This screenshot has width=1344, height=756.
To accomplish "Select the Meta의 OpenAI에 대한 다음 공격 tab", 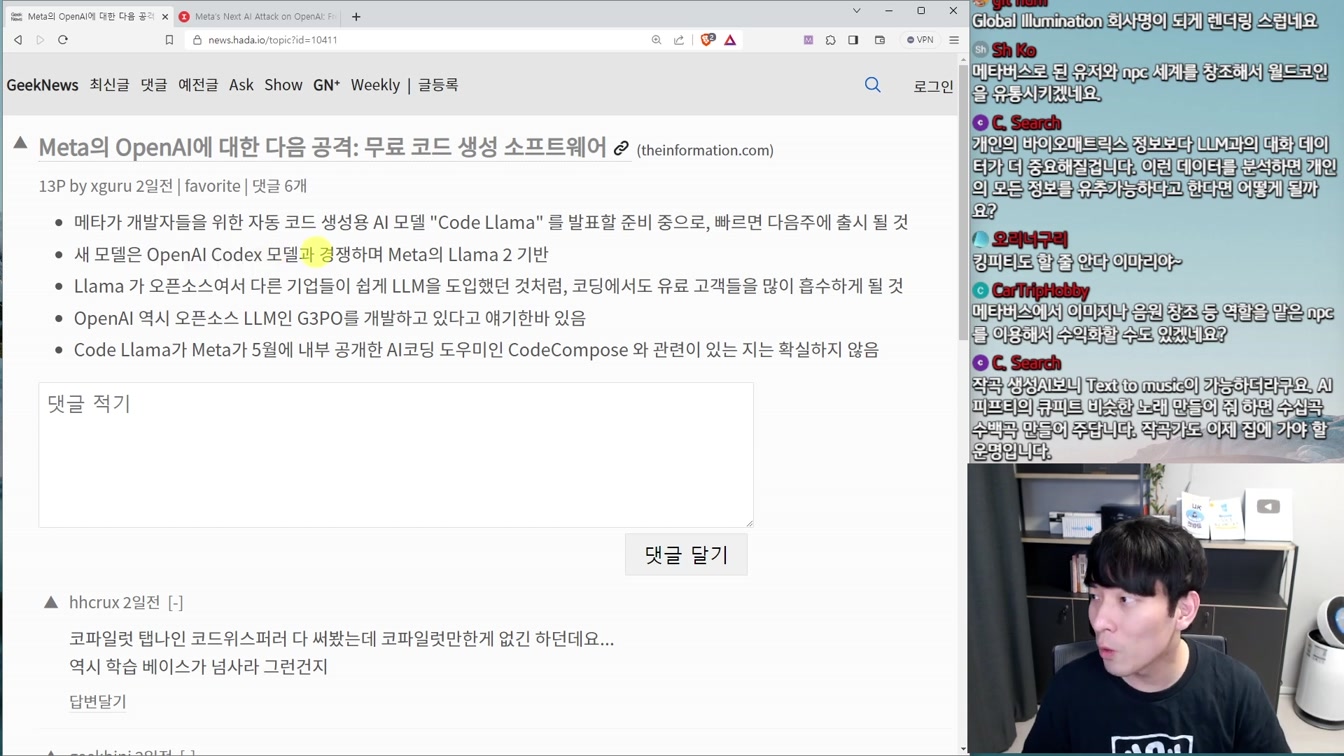I will click(88, 17).
